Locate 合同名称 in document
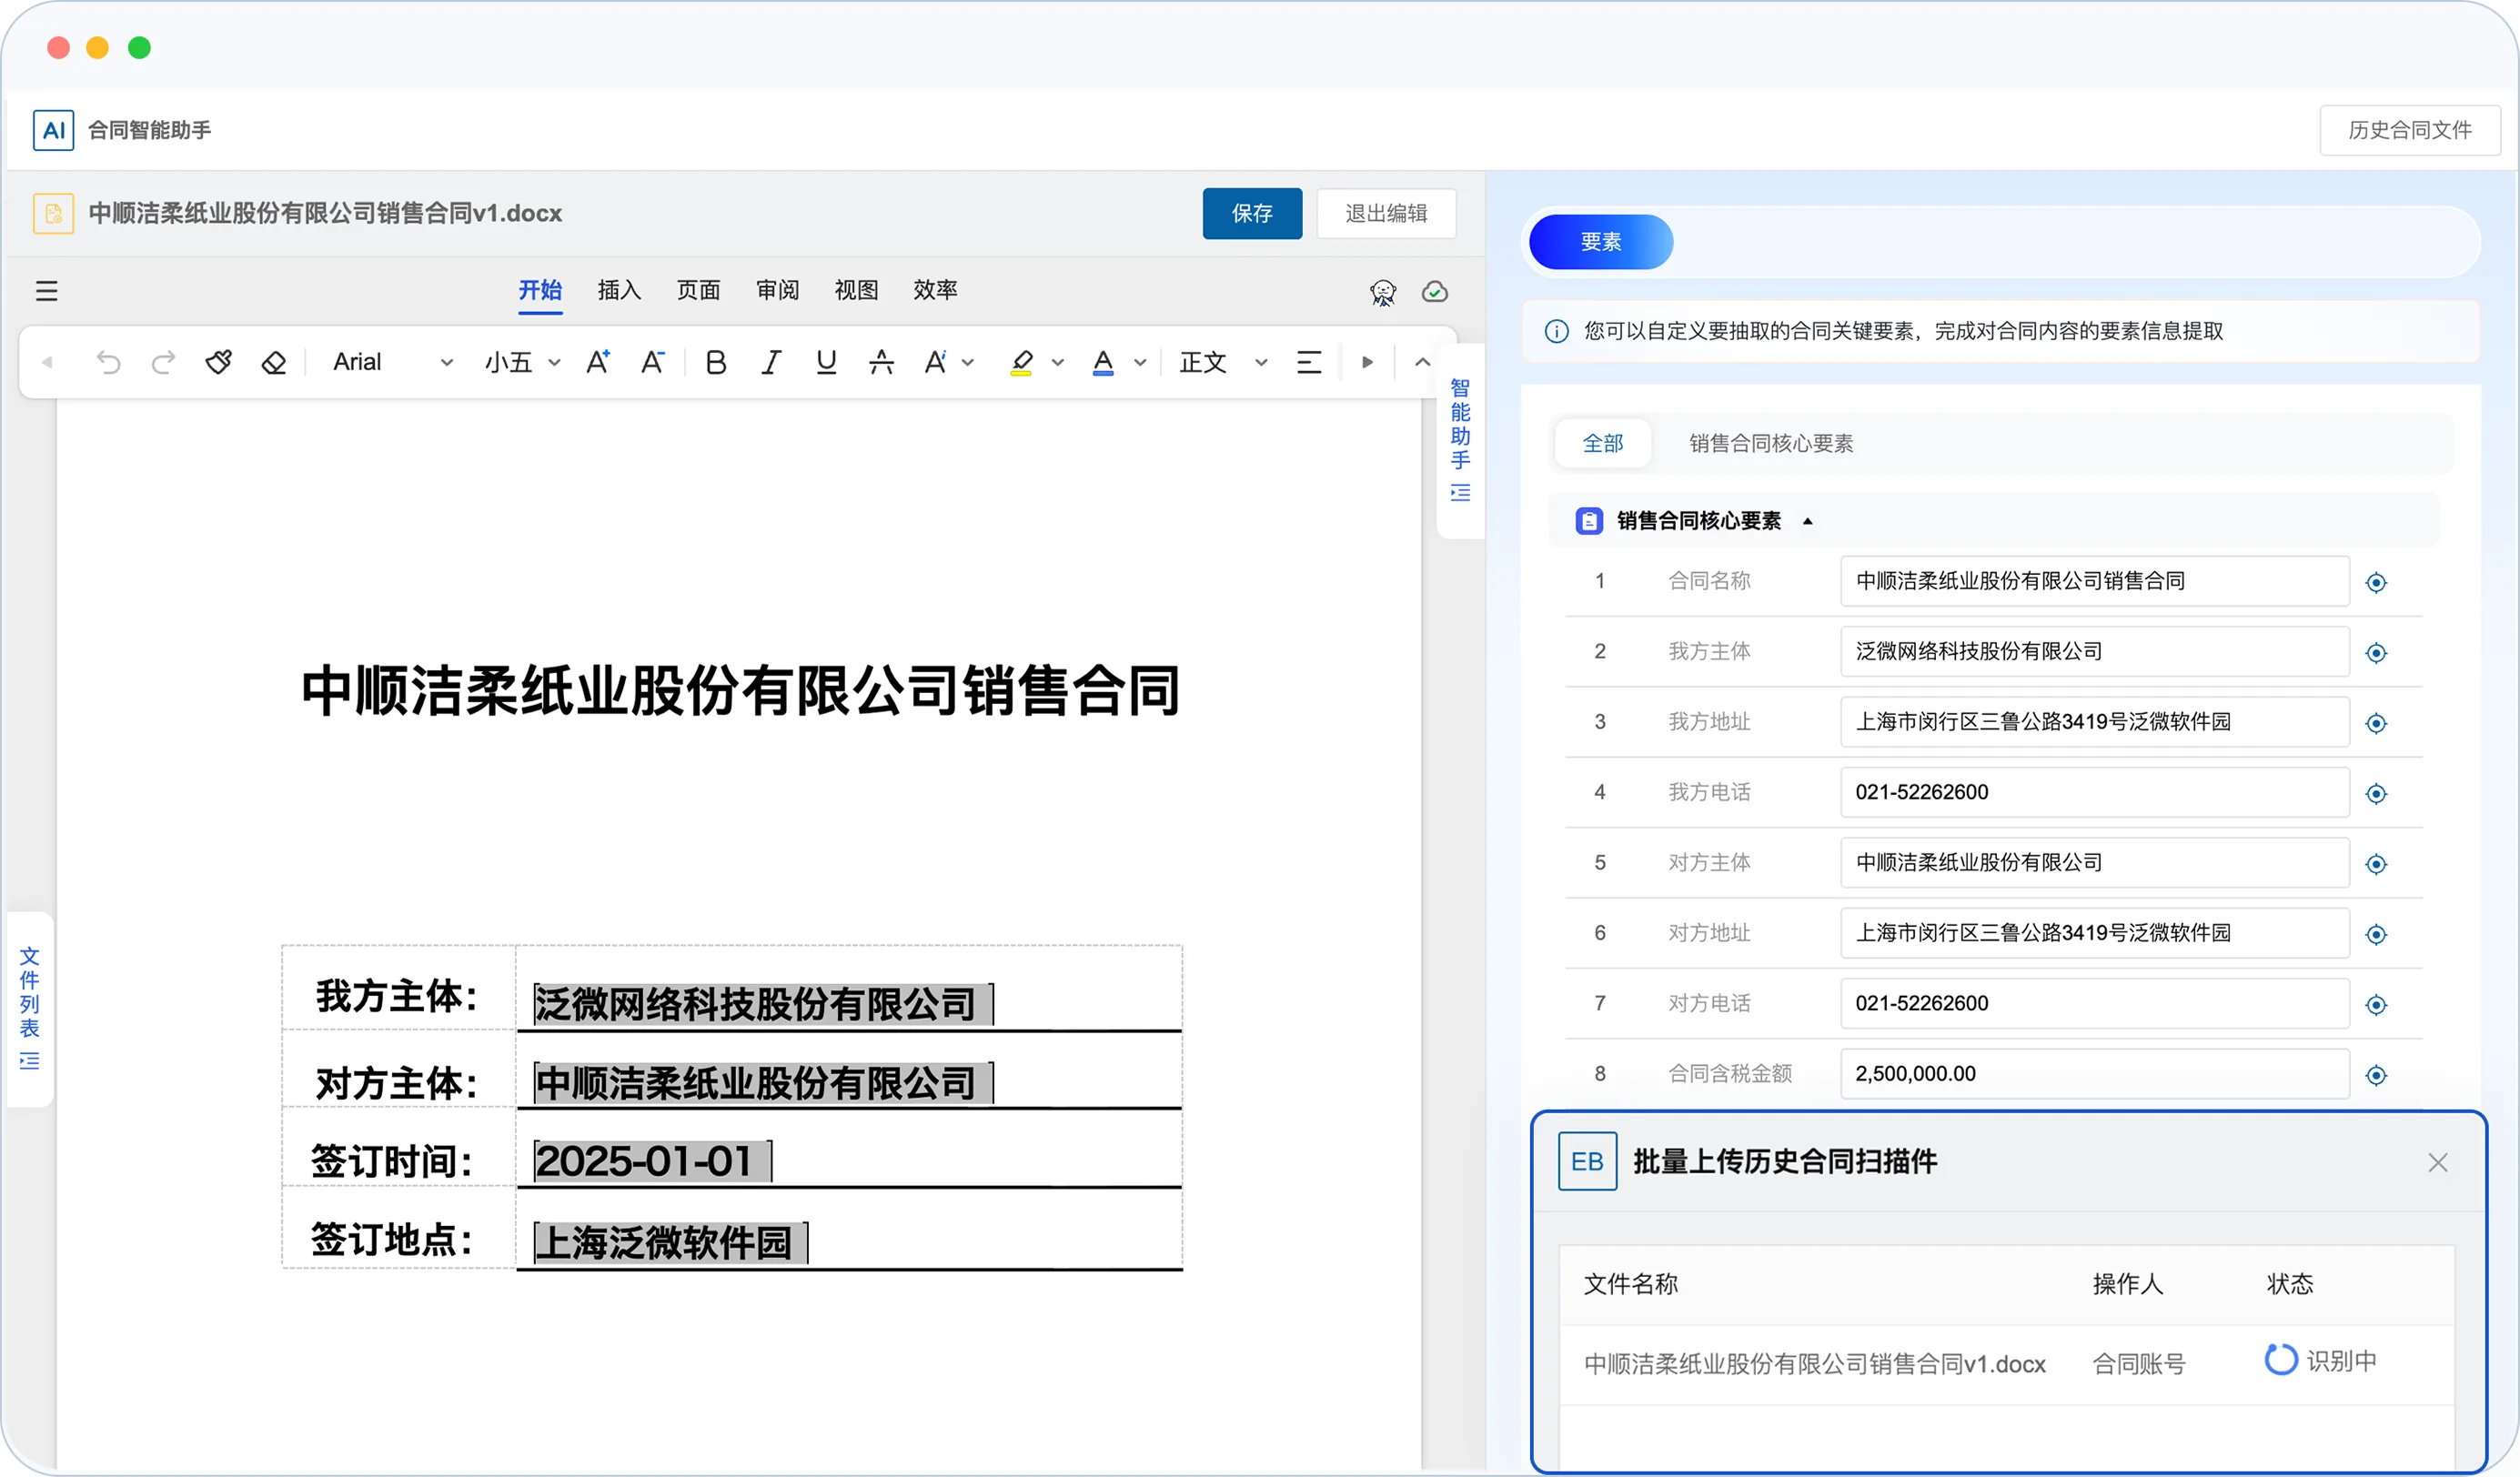This screenshot has height=1477, width=2520. [x=2376, y=582]
